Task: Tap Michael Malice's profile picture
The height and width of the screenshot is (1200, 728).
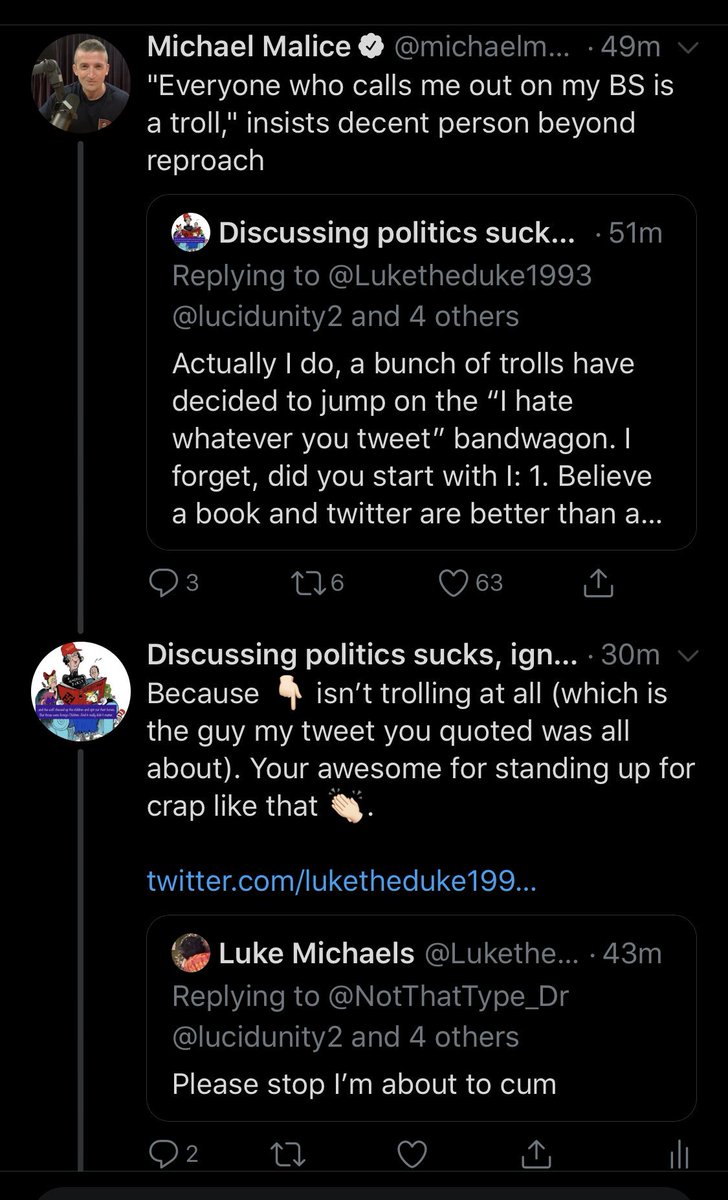Action: 82,84
